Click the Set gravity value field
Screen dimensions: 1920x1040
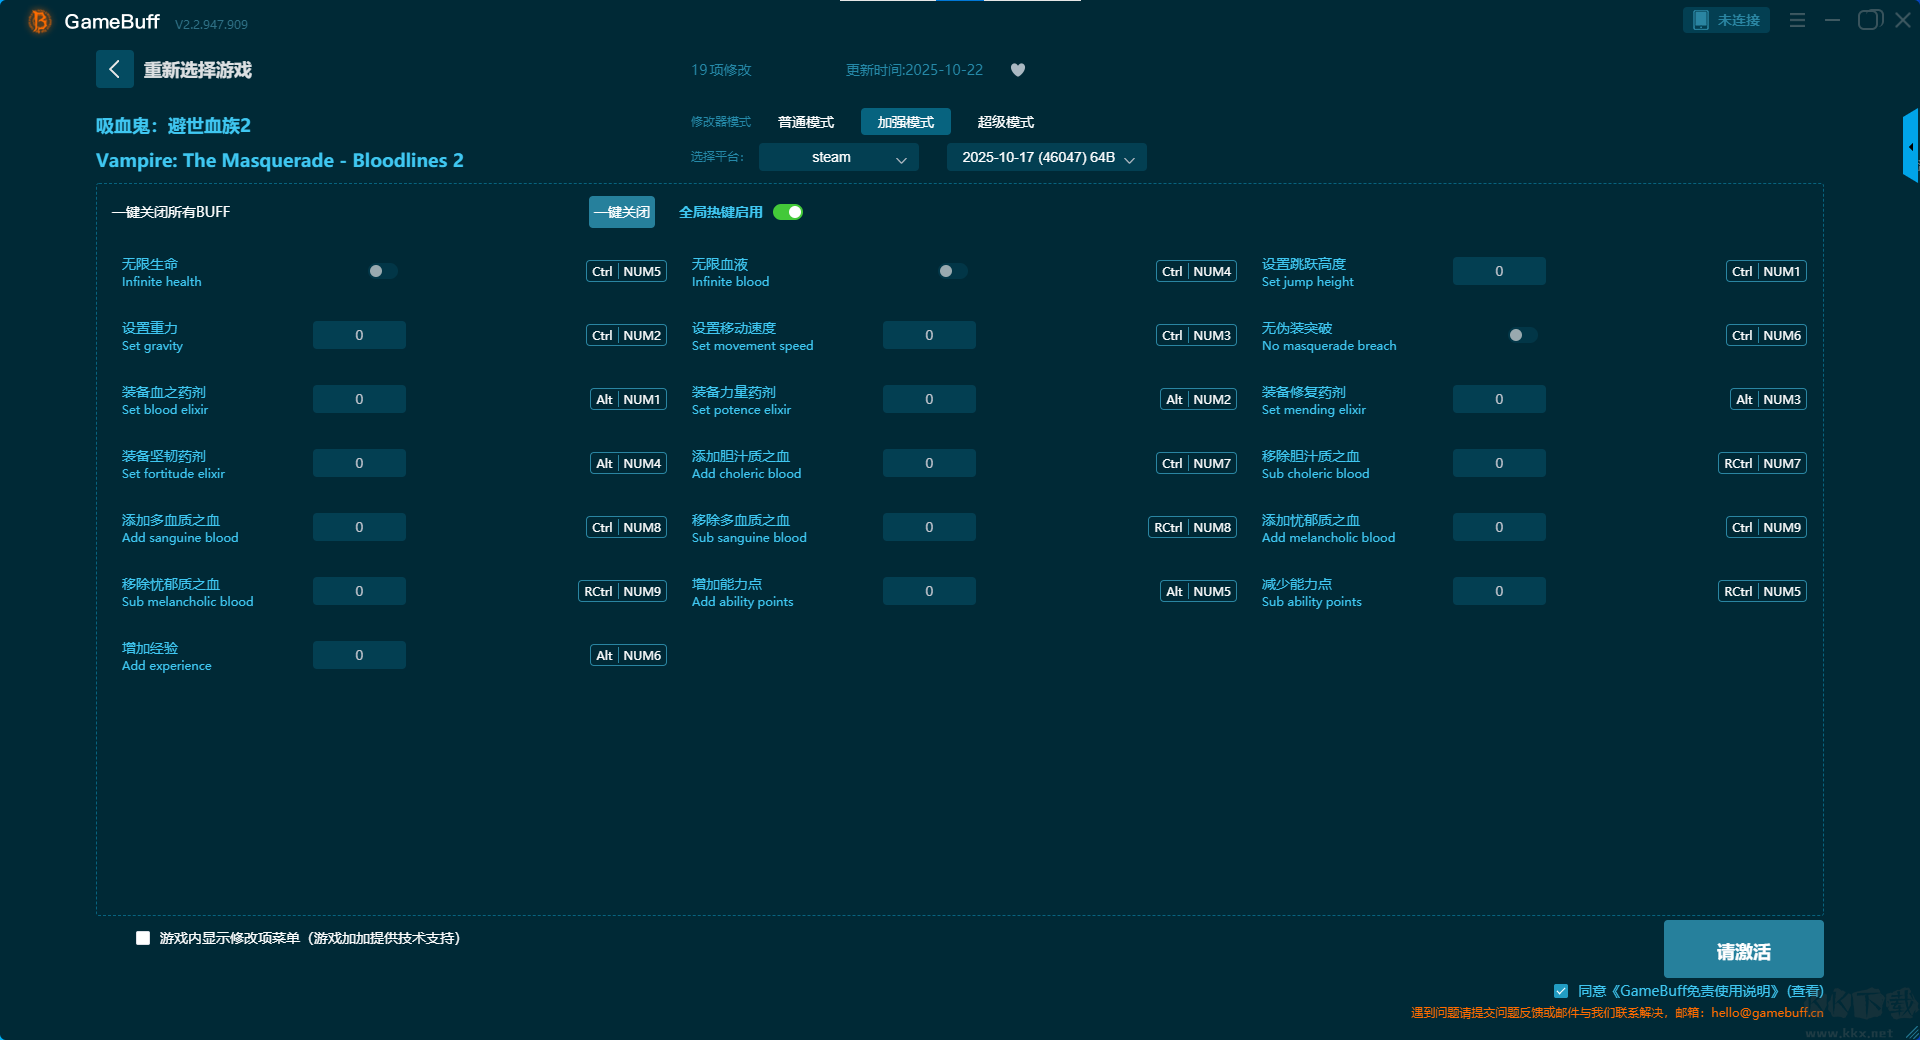[359, 335]
